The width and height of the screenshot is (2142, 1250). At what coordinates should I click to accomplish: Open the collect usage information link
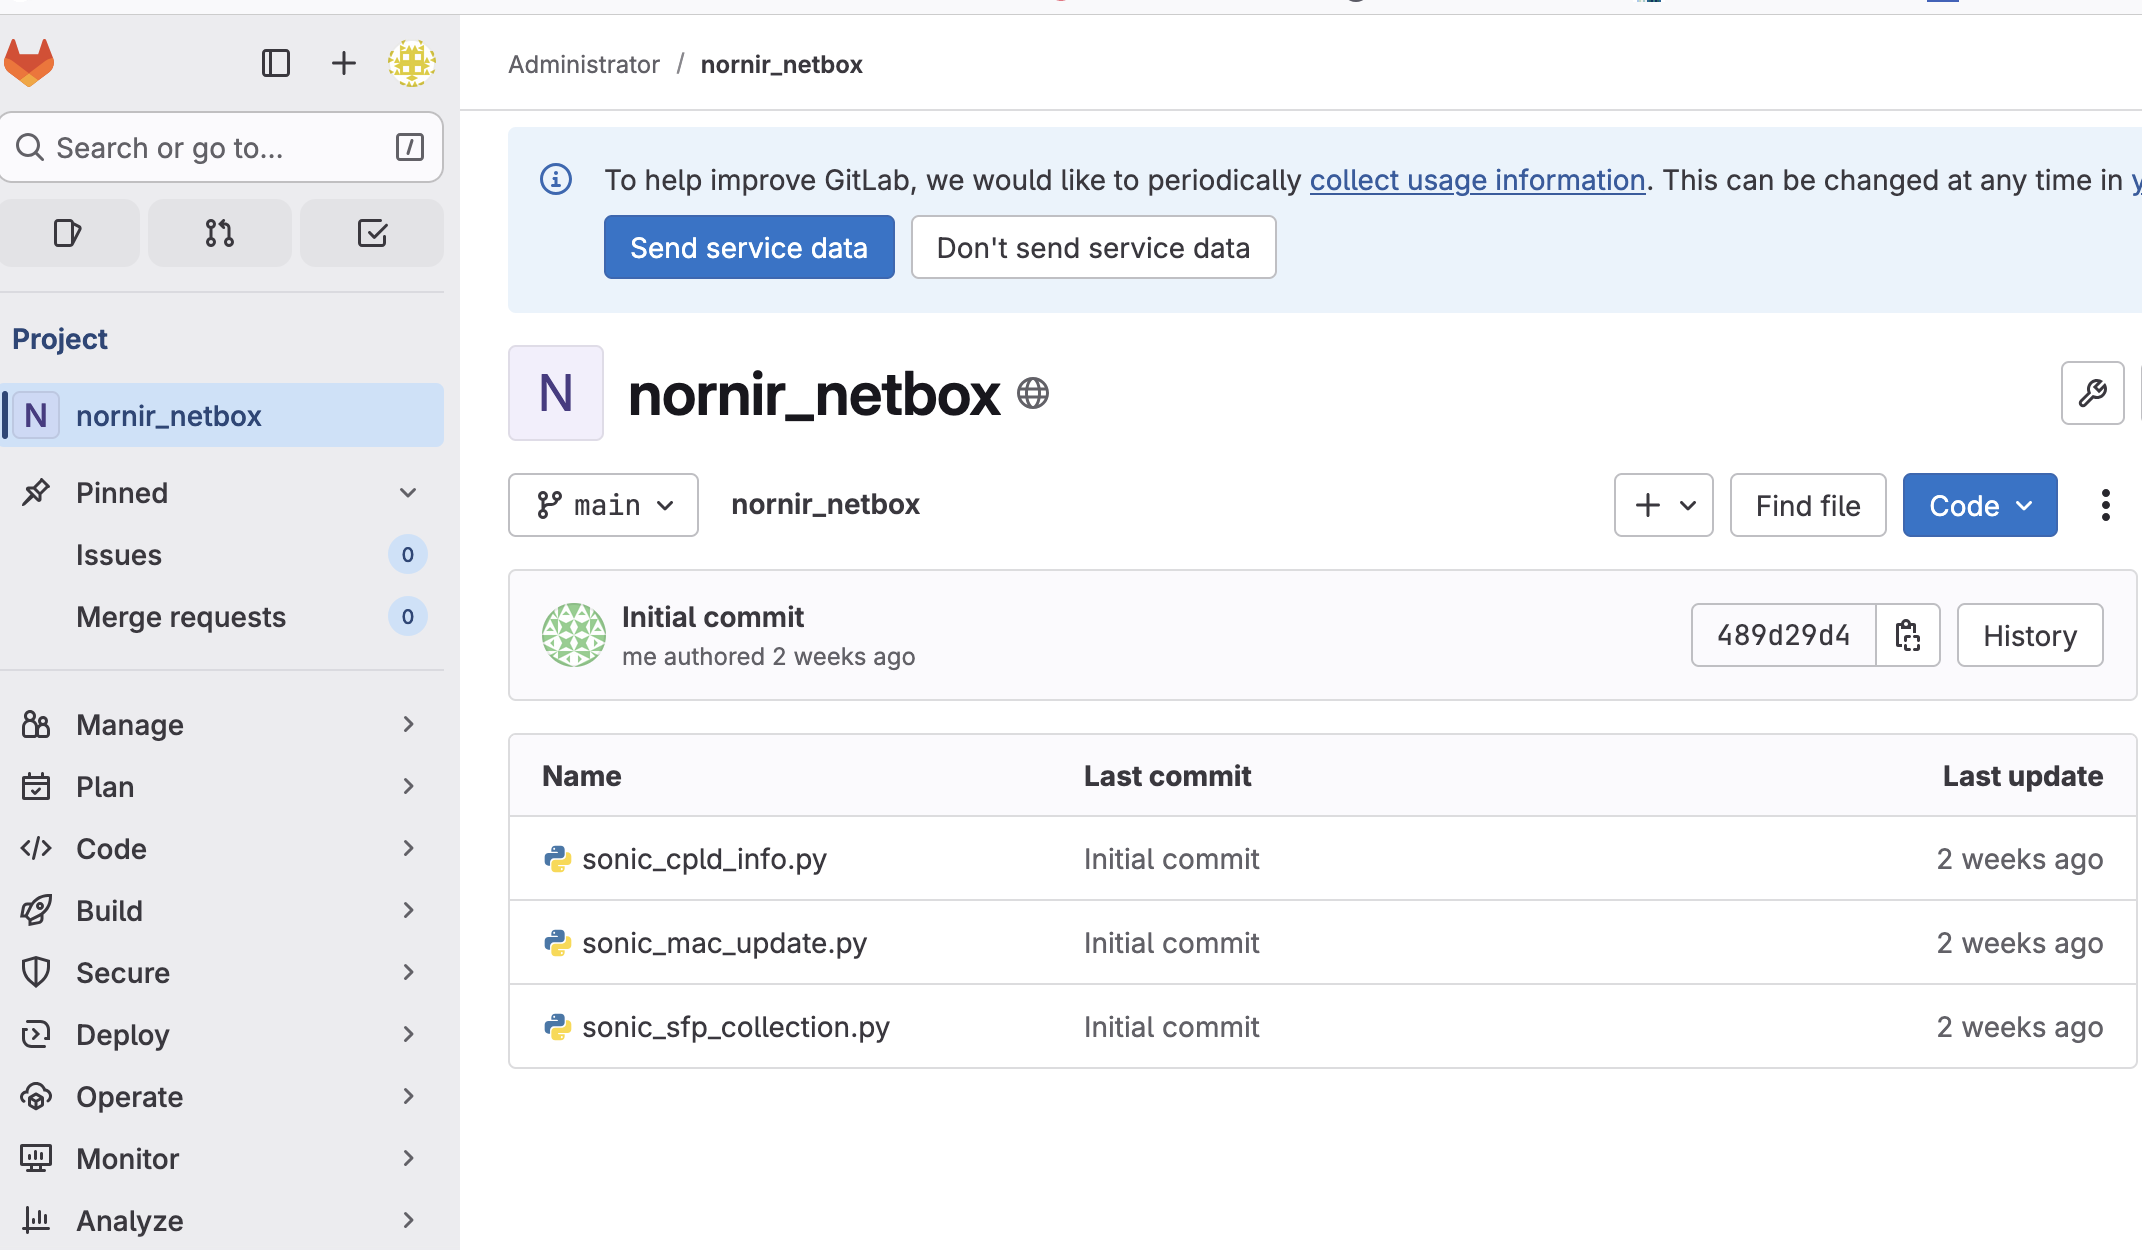(1477, 180)
